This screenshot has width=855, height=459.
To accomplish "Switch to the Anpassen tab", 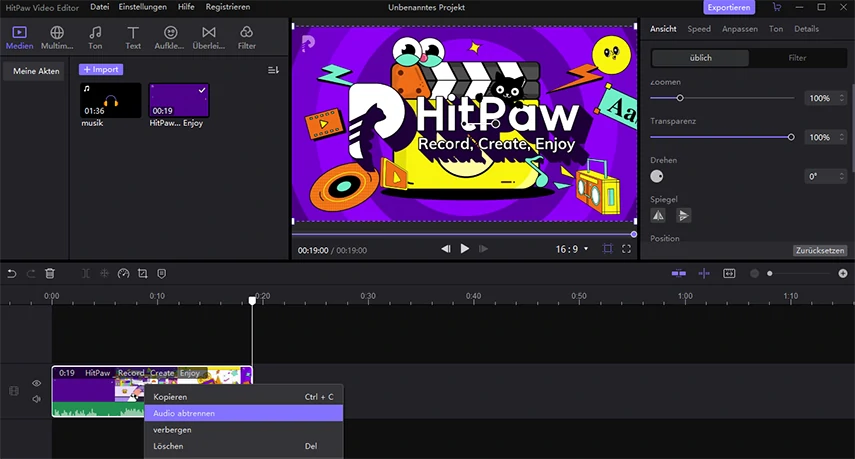I will click(x=740, y=29).
